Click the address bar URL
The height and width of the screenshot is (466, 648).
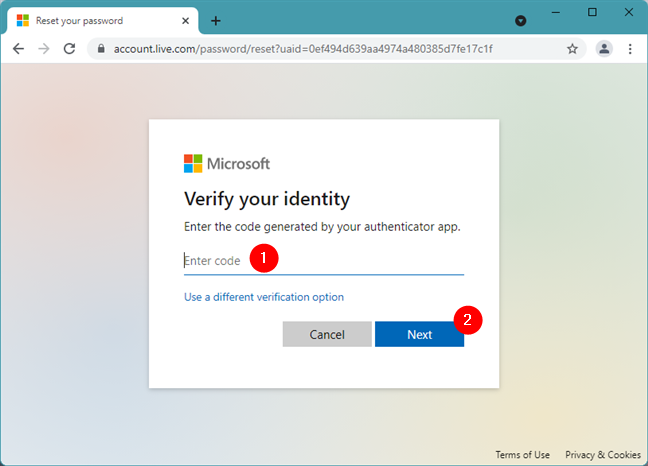[x=303, y=49]
